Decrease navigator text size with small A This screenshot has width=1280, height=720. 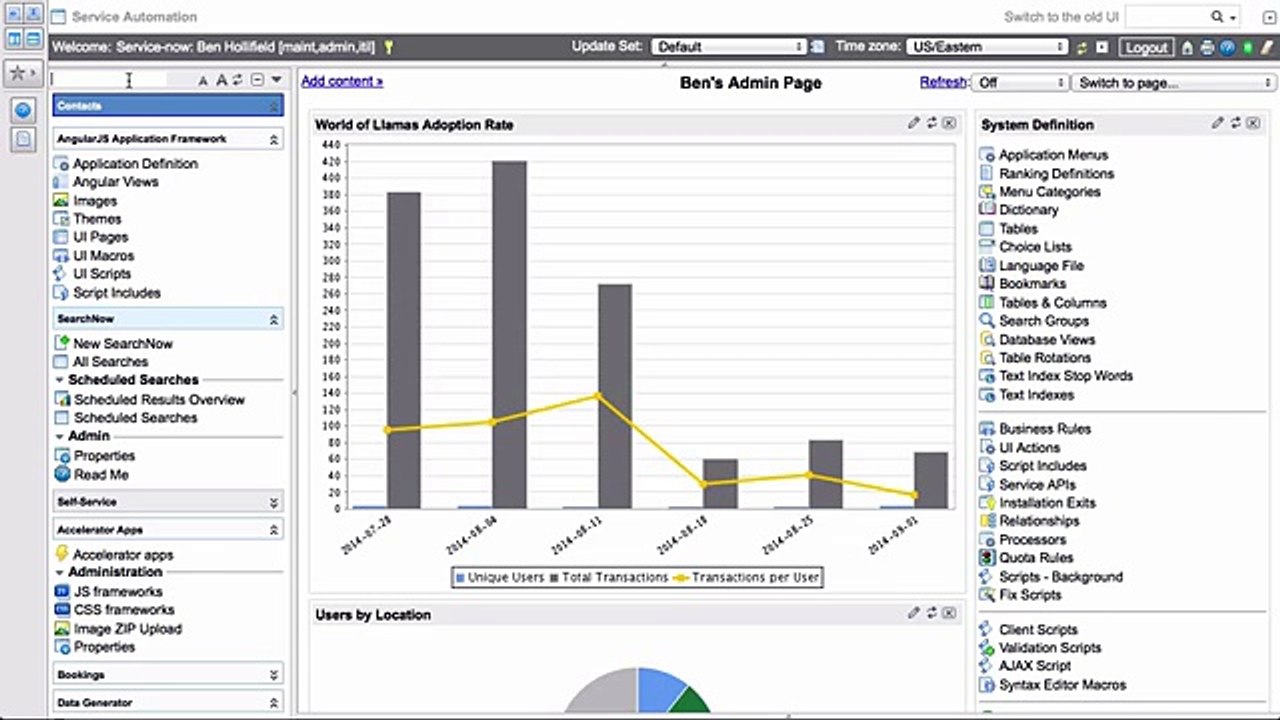coord(203,81)
